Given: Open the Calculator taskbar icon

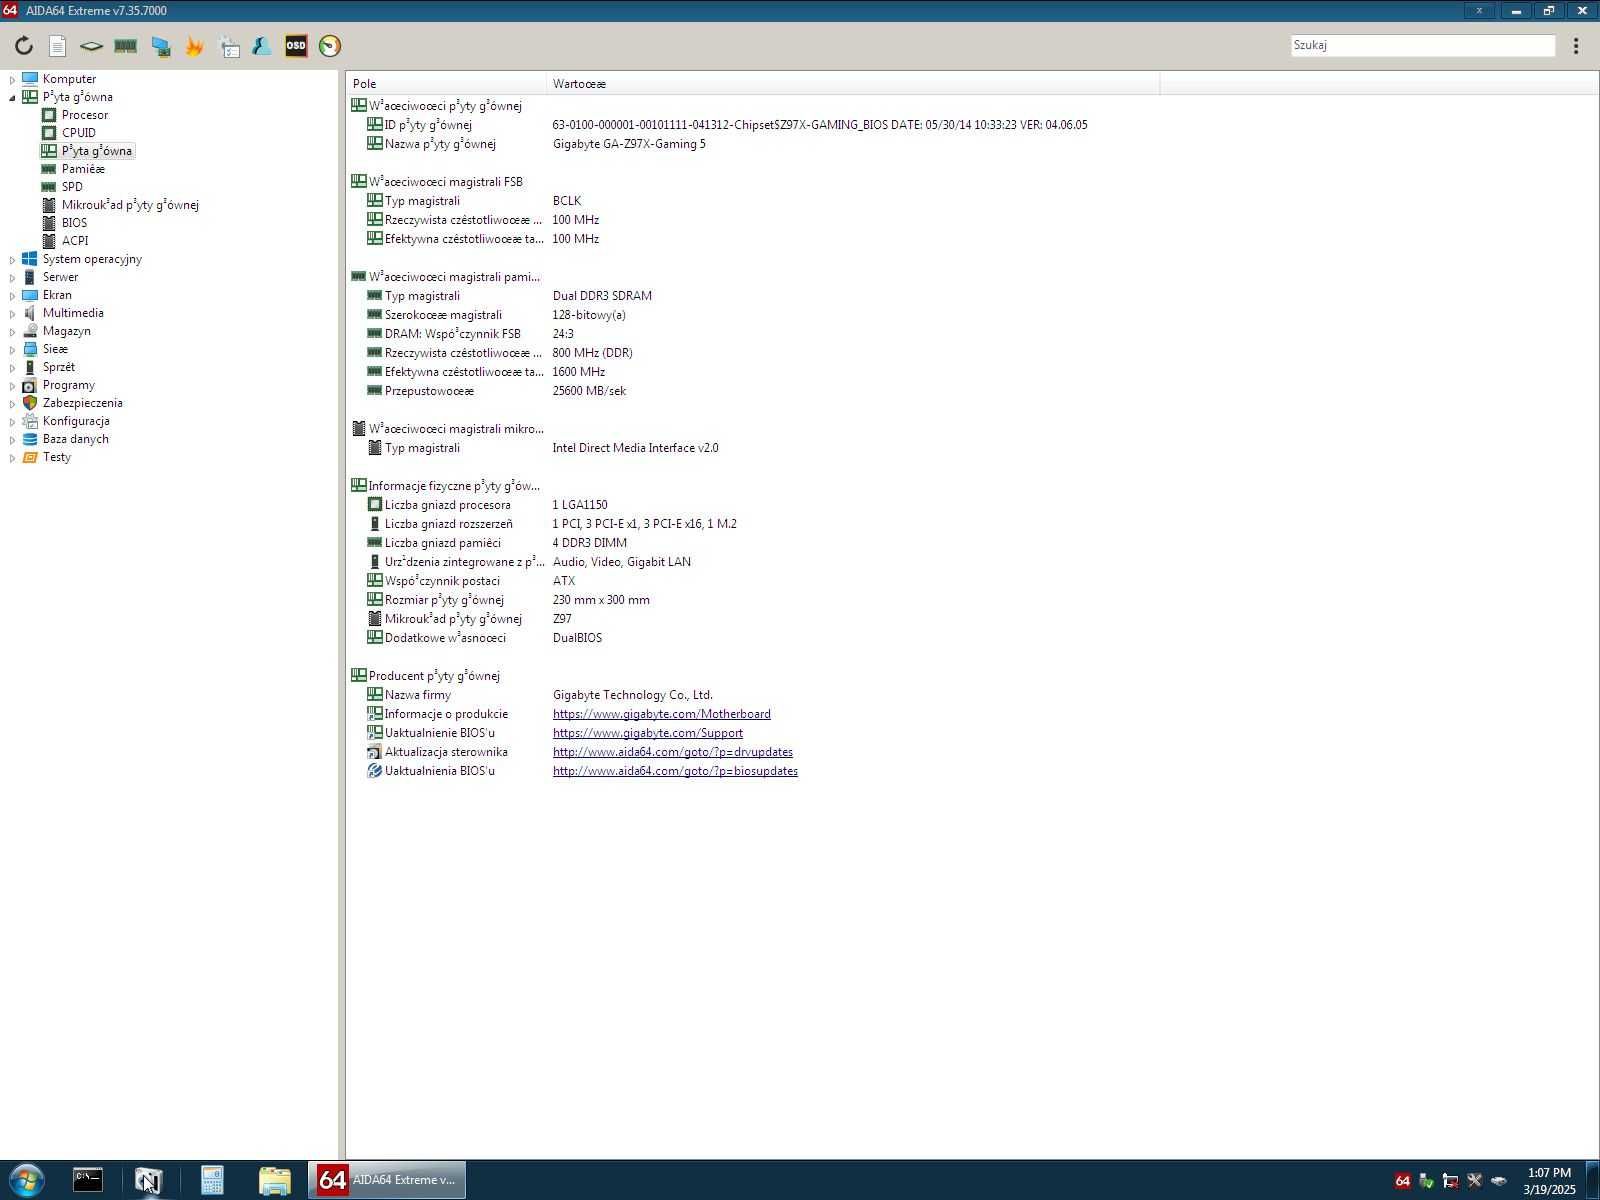Looking at the screenshot, I should [x=212, y=1181].
